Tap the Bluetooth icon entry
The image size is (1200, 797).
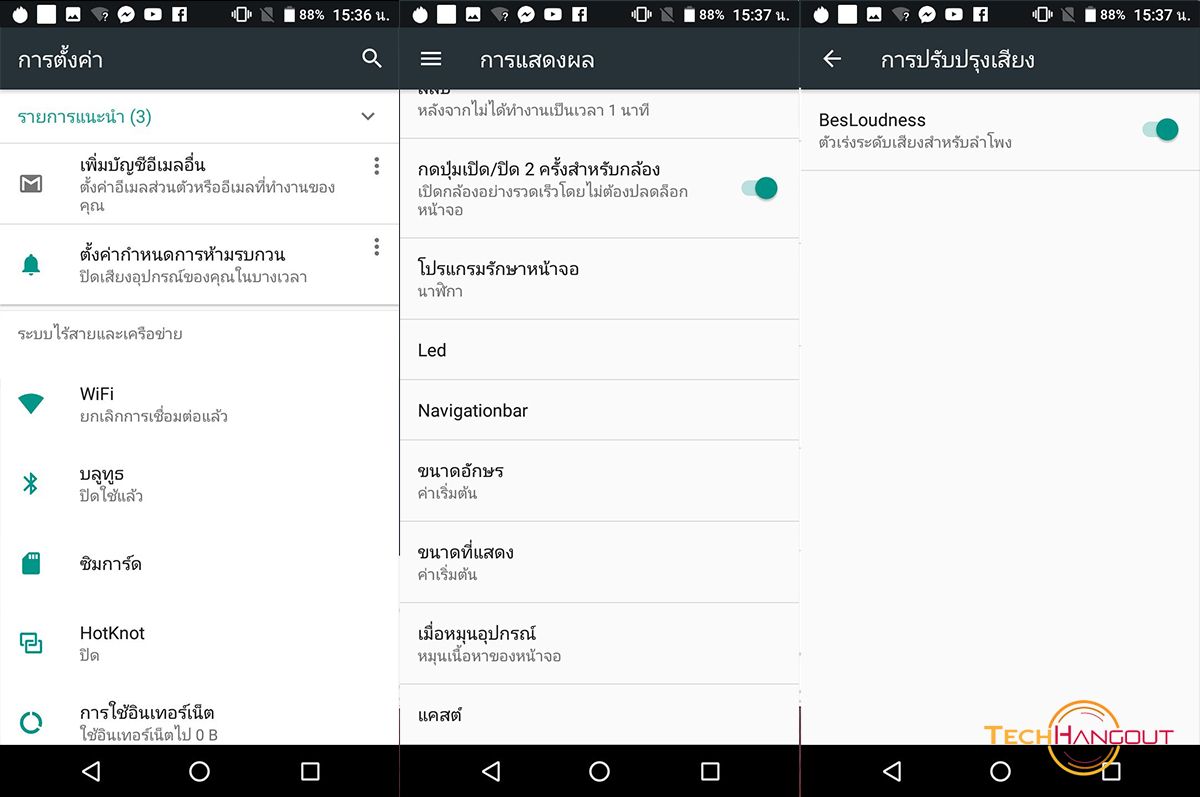[31, 484]
